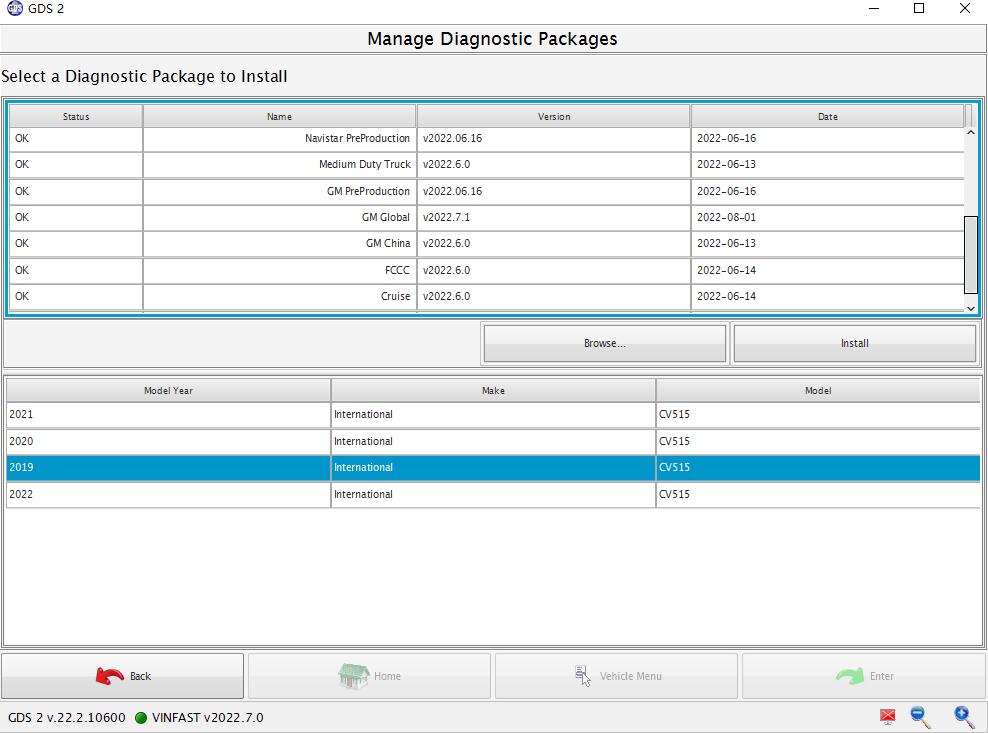The image size is (988, 733).
Task: Select the Navistar PreProduction package row
Action: point(486,139)
